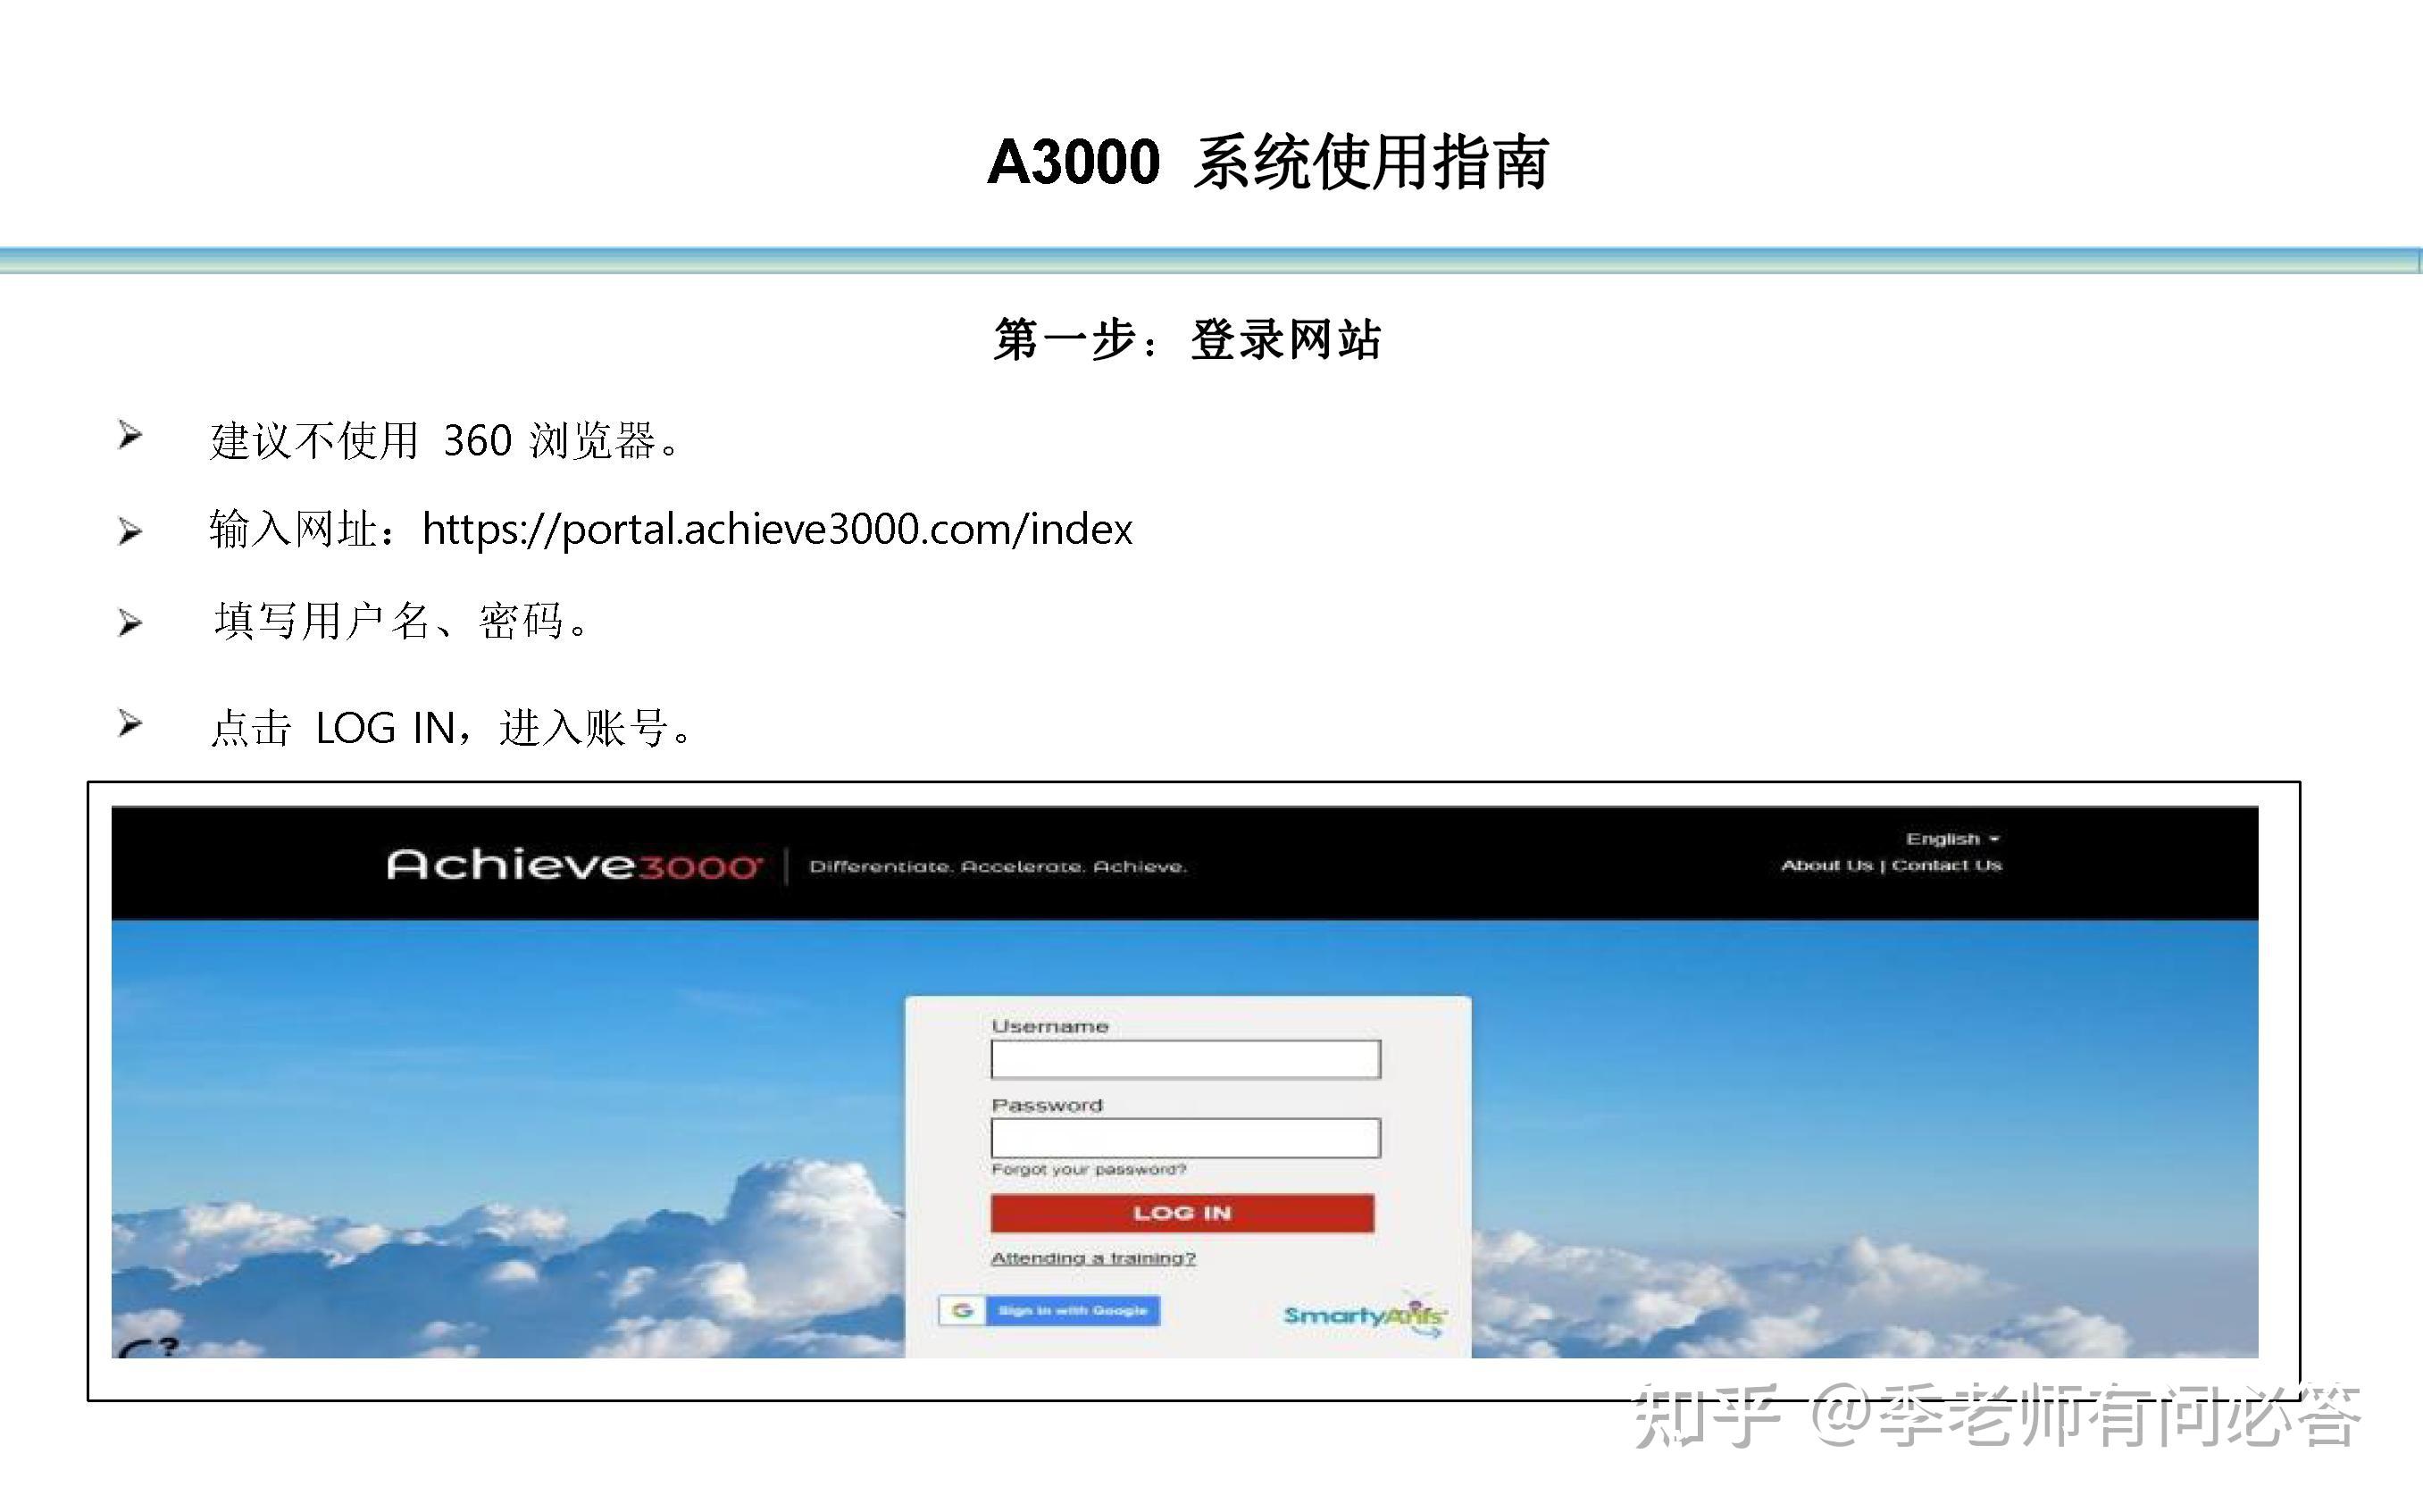Click the Username input field
The width and height of the screenshot is (2423, 1512).
[x=1184, y=1058]
